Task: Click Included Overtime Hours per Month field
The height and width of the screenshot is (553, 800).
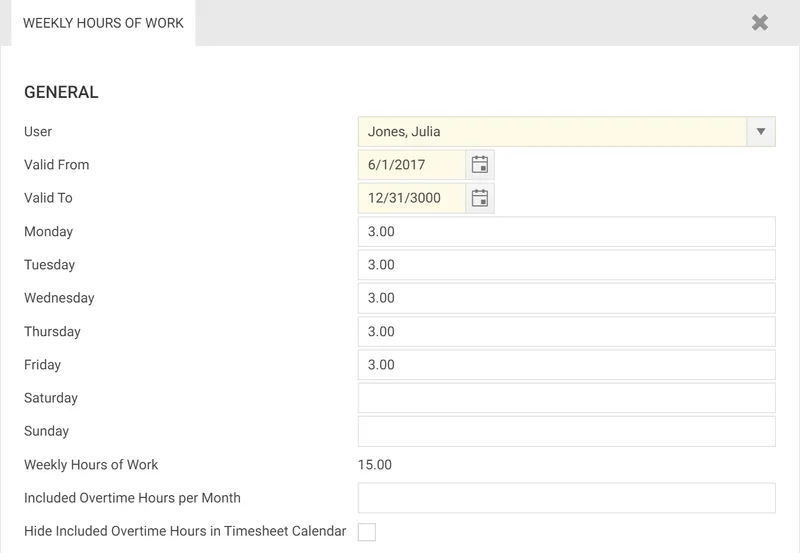Action: [566, 498]
